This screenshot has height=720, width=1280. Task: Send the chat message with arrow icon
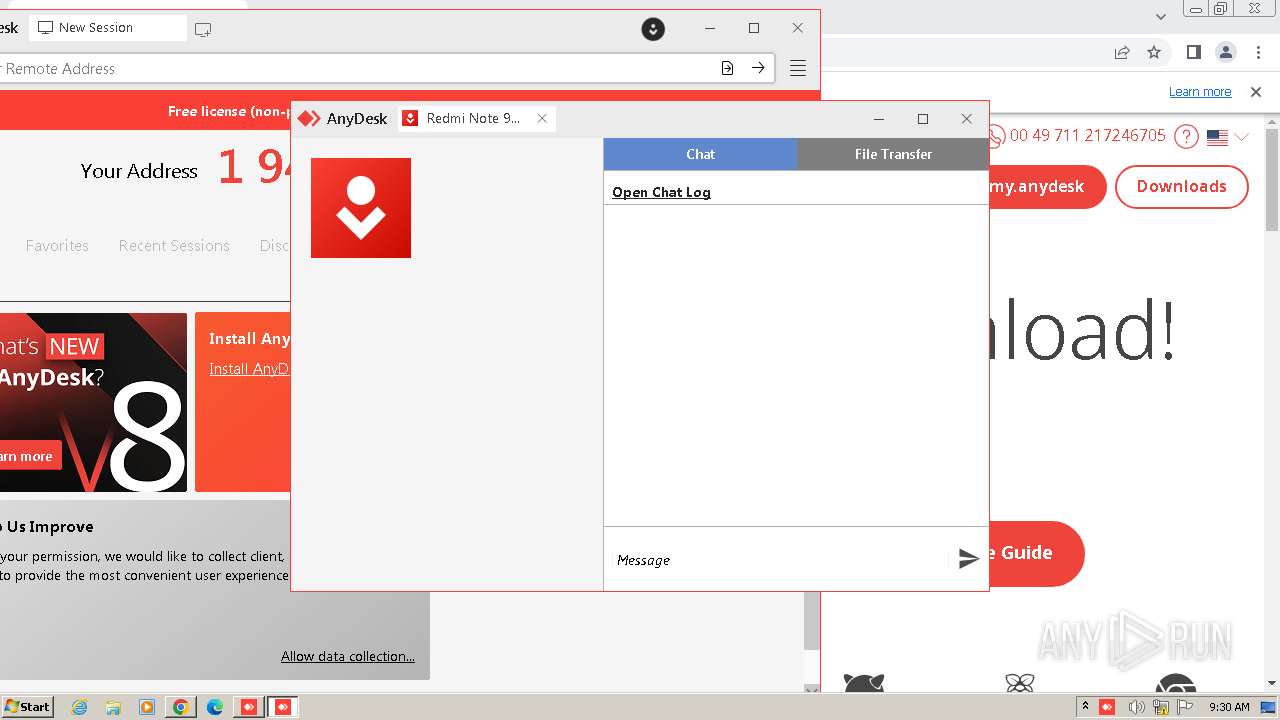click(968, 559)
